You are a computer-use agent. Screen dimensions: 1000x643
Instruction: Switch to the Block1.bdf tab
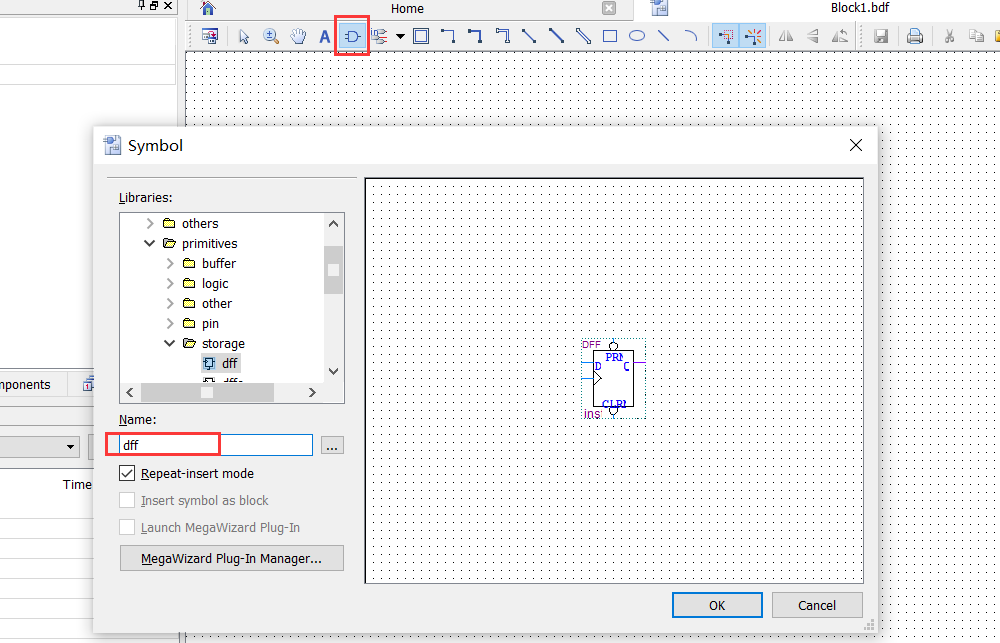[x=859, y=8]
